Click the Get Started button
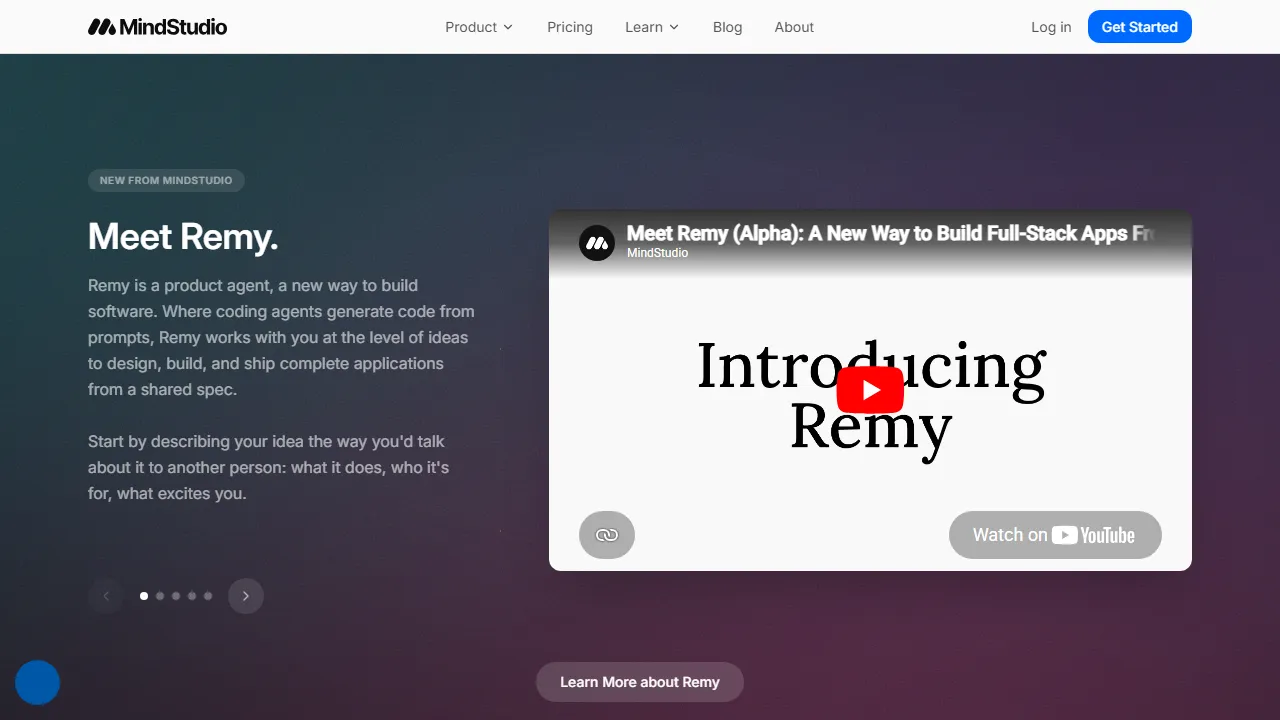The height and width of the screenshot is (720, 1280). [x=1140, y=27]
